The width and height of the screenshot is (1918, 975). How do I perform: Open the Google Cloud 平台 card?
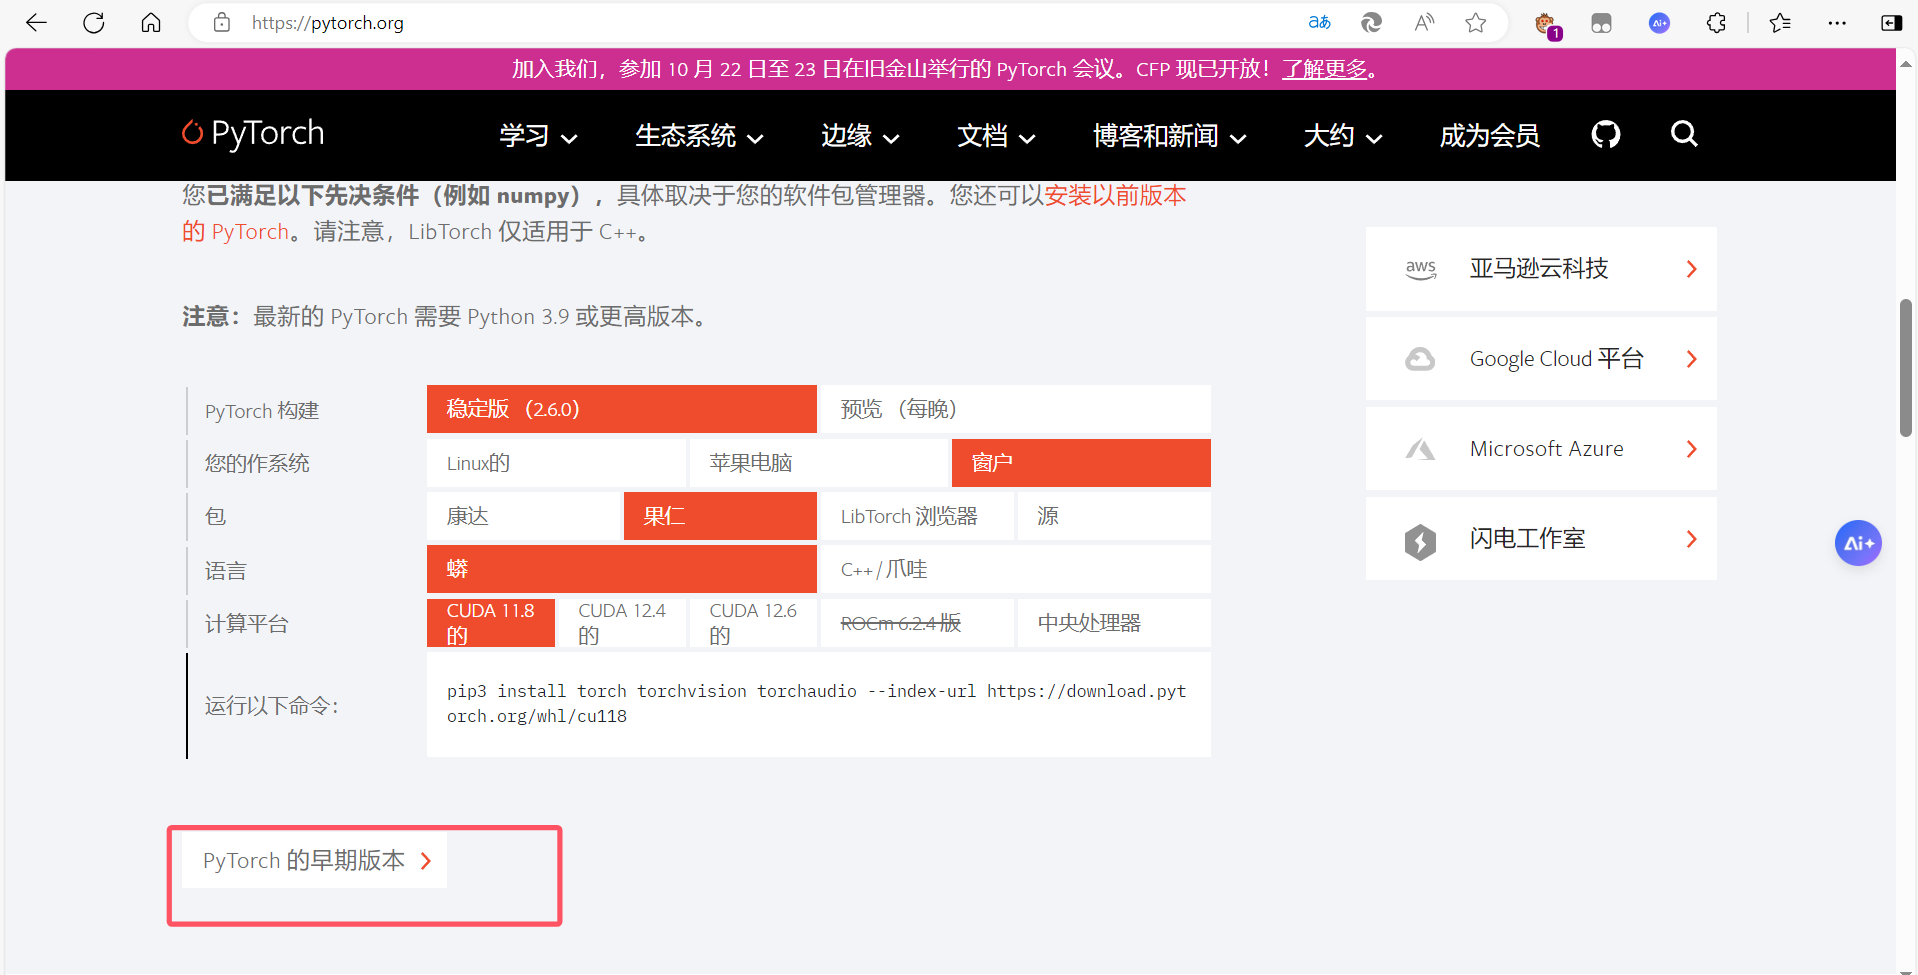point(1541,359)
